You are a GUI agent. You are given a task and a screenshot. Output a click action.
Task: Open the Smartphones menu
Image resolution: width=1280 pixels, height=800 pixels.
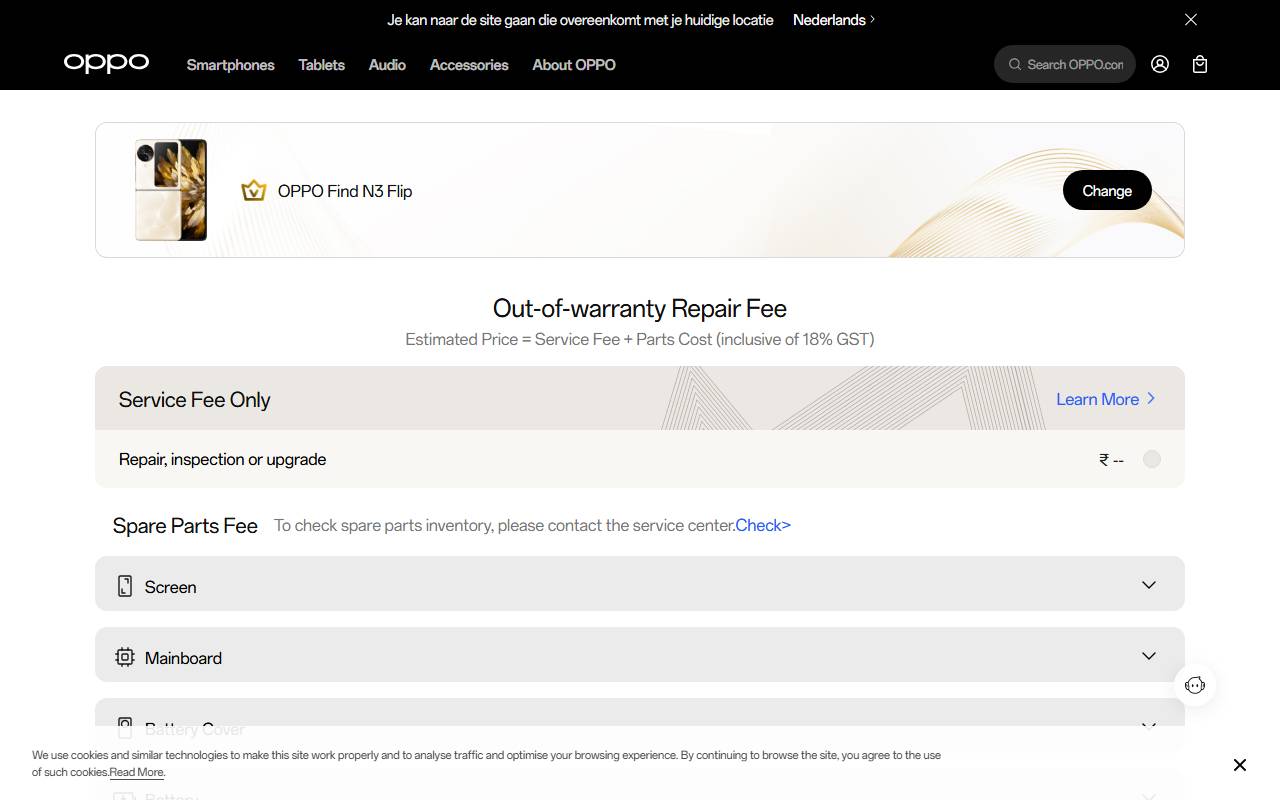[230, 65]
